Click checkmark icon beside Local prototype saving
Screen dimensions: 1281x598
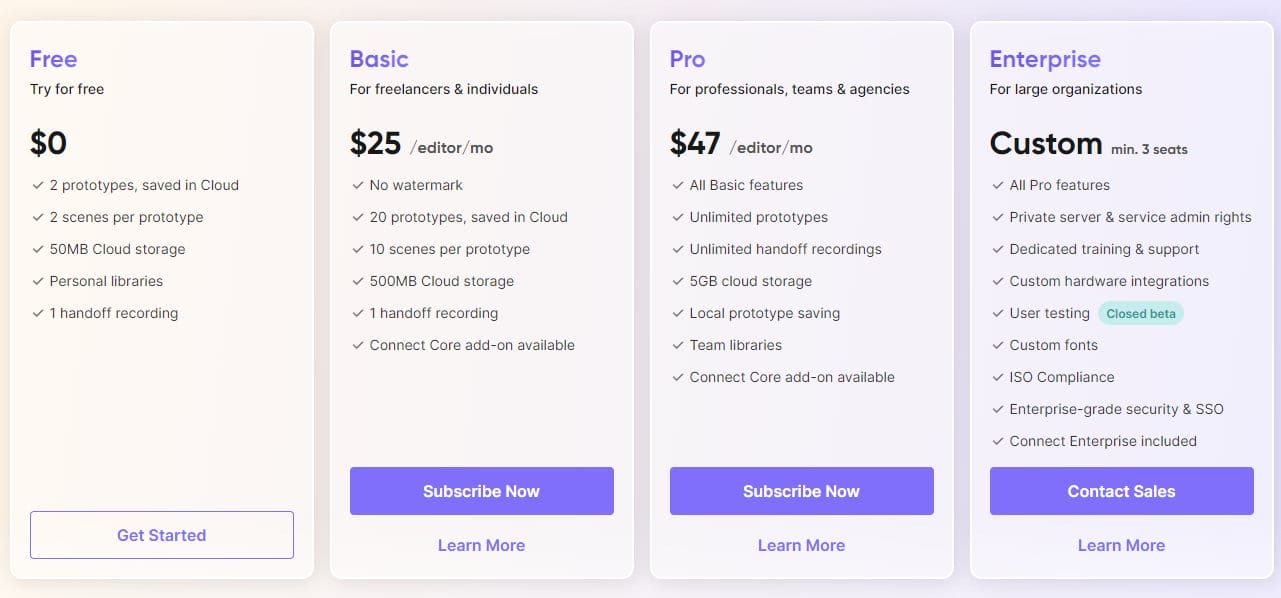tap(677, 313)
